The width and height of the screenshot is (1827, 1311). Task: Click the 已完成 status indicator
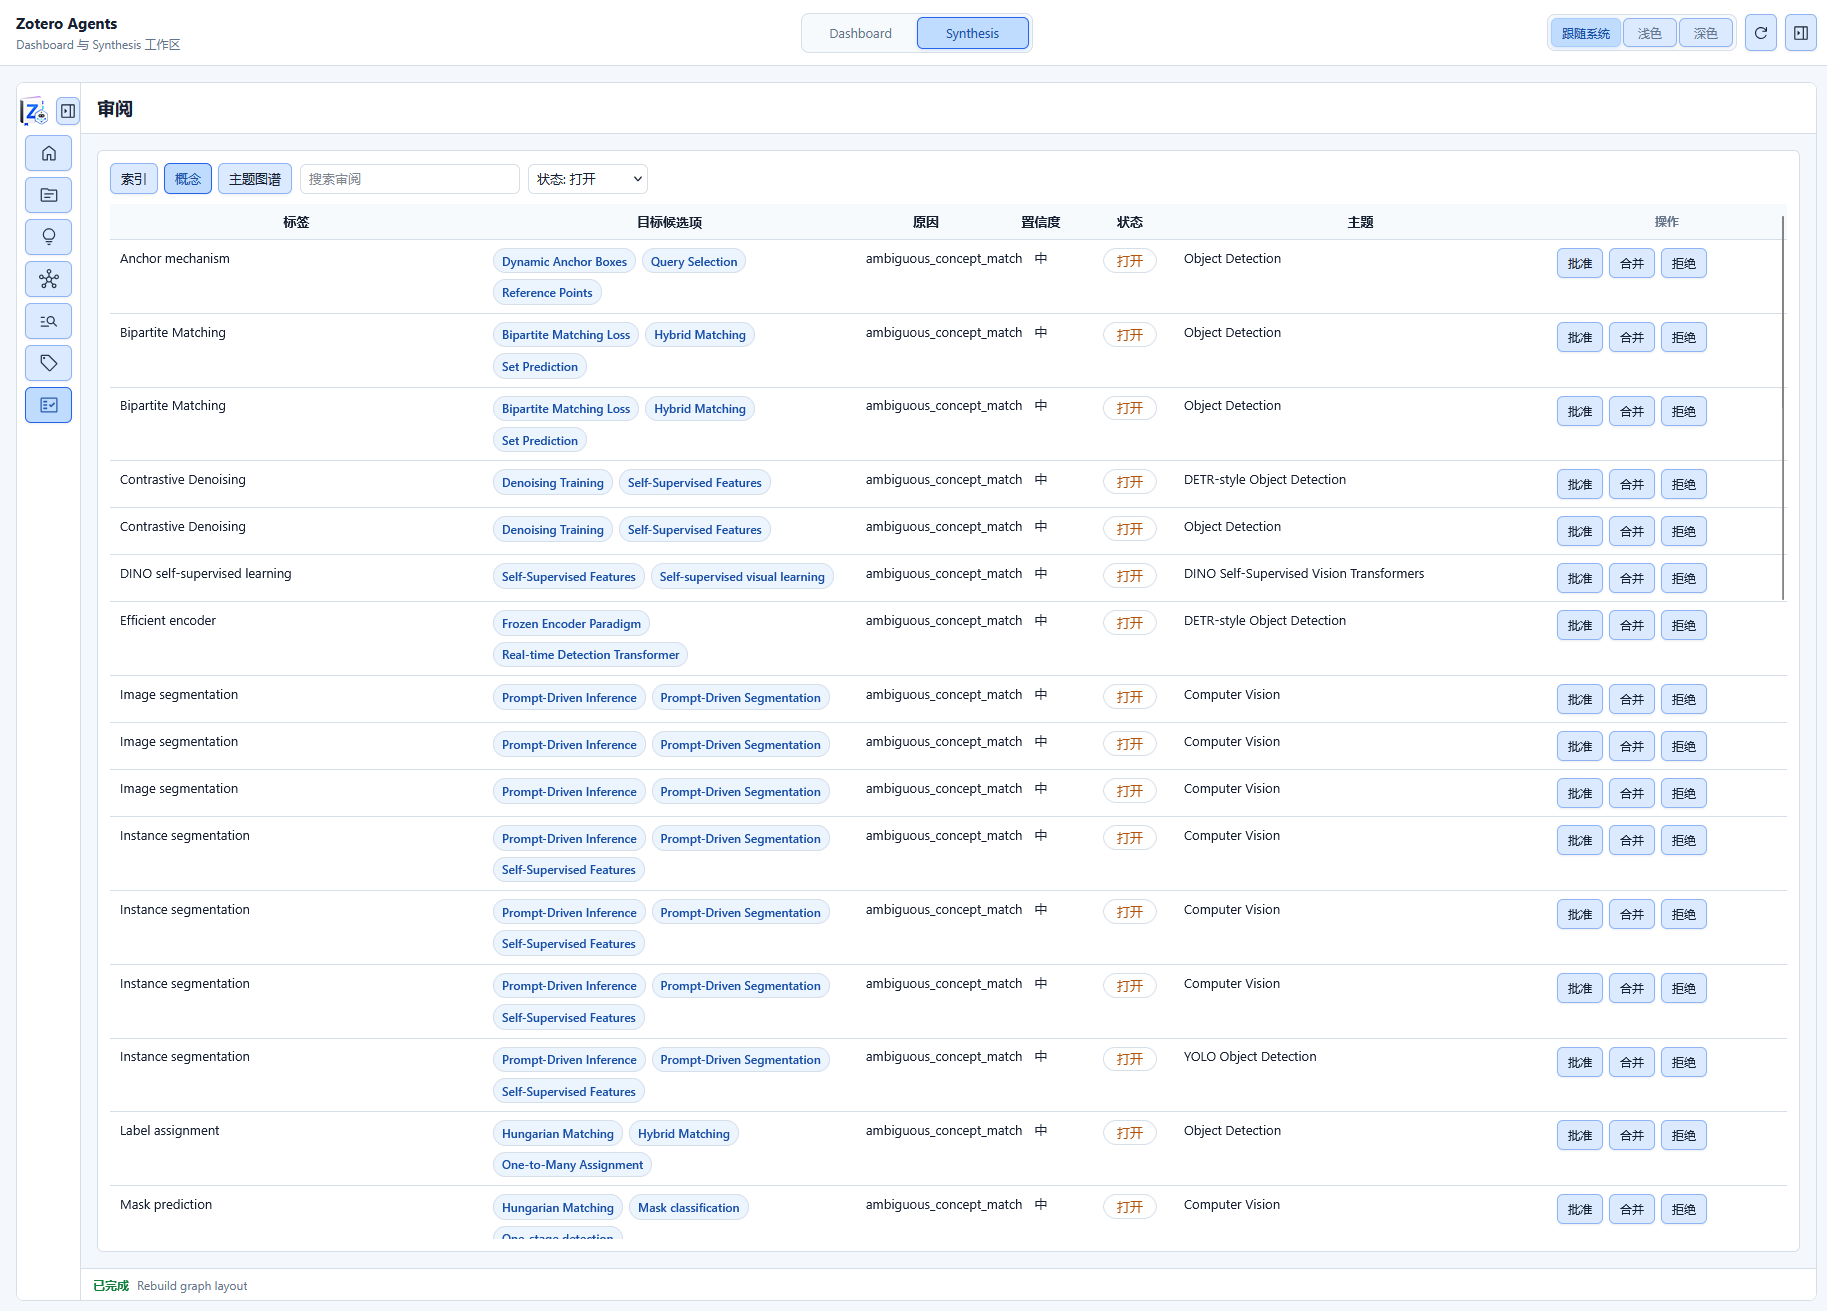click(111, 1286)
